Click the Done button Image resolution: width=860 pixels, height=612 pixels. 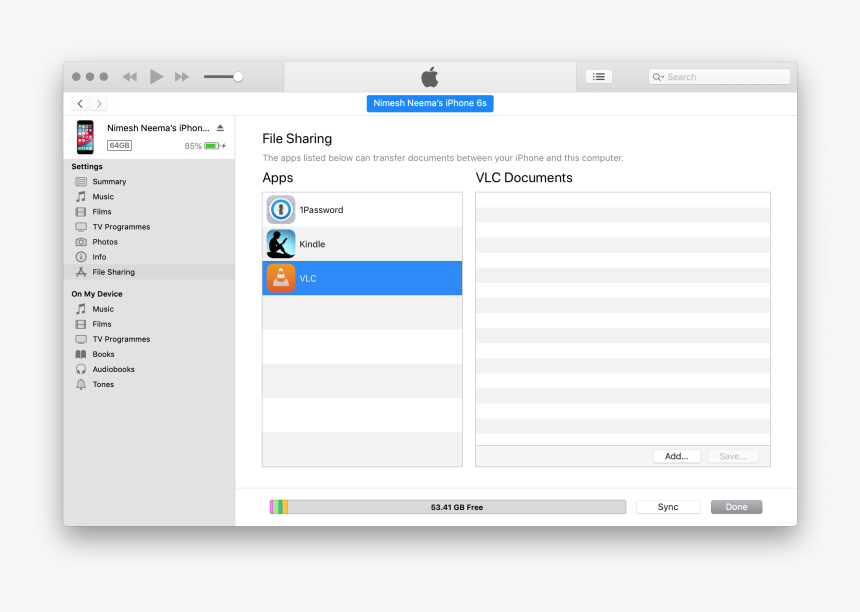pyautogui.click(x=736, y=507)
